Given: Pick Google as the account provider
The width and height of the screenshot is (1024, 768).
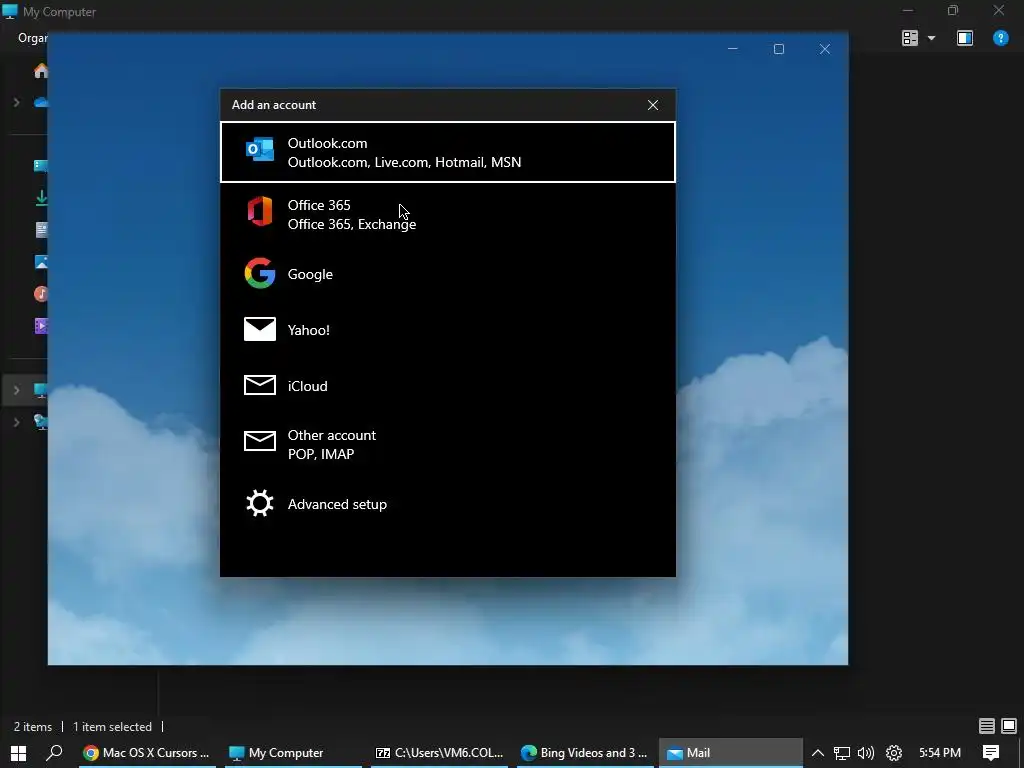Looking at the screenshot, I should [448, 274].
